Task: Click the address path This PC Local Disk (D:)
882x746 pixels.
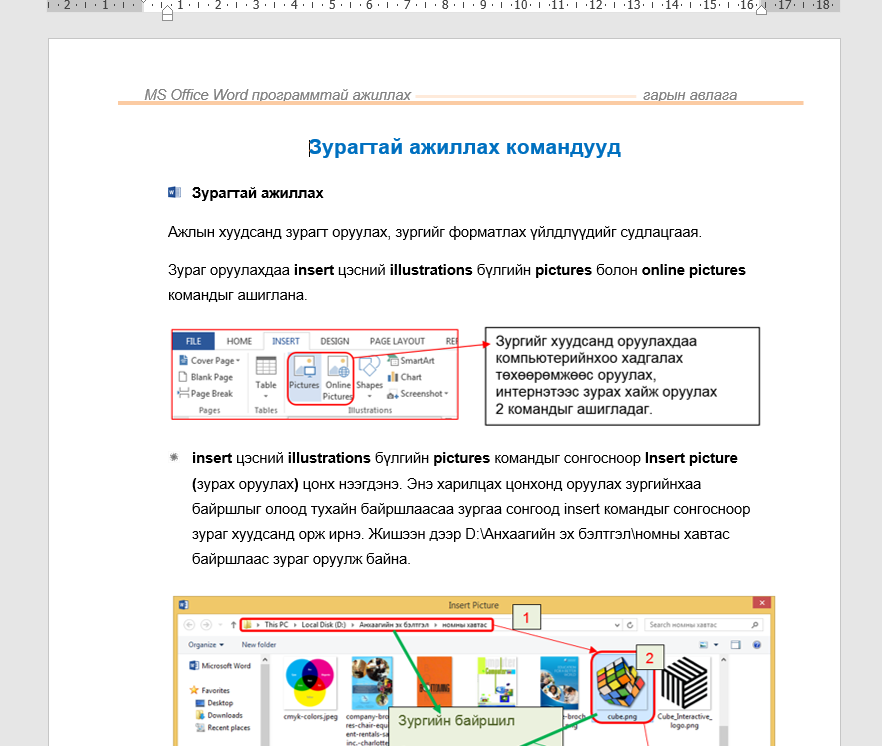Action: [305, 624]
